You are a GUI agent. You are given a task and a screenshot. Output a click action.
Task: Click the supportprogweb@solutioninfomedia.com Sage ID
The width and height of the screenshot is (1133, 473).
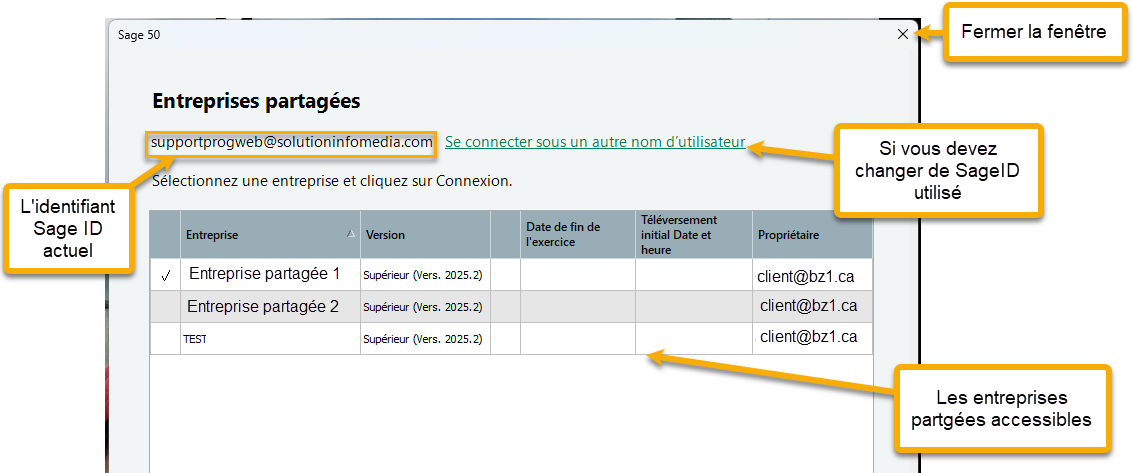(292, 142)
